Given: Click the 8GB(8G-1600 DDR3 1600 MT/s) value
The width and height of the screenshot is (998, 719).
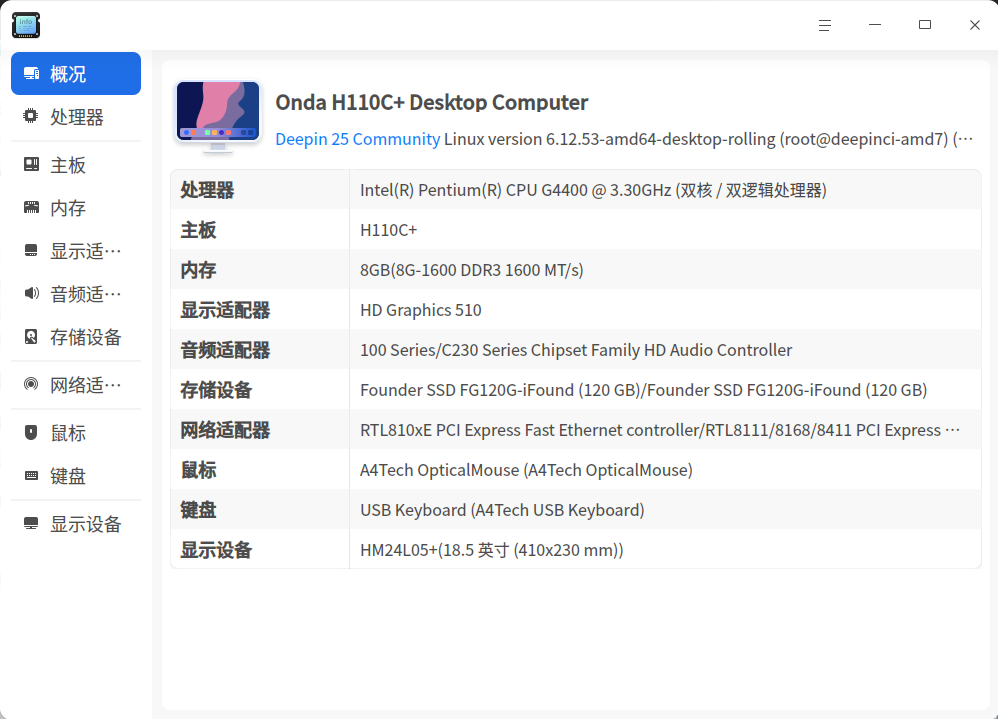Looking at the screenshot, I should (x=472, y=270).
